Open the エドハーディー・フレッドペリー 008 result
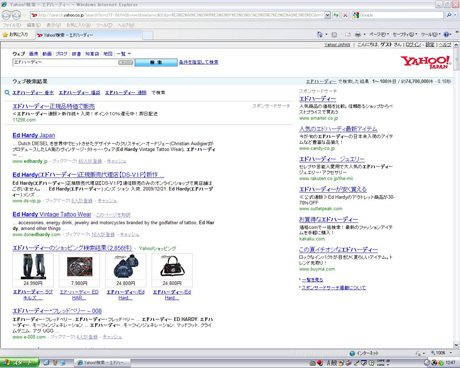Viewport: 460px width, 368px height. pyautogui.click(x=57, y=311)
